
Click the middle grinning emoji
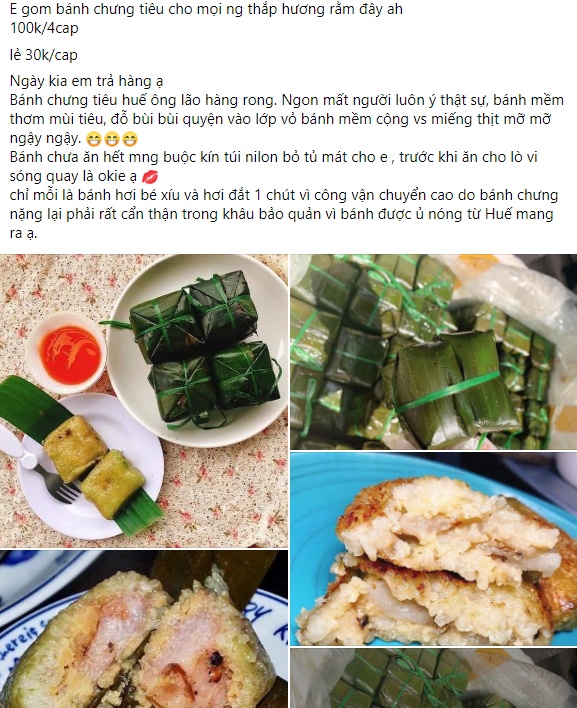(x=112, y=139)
